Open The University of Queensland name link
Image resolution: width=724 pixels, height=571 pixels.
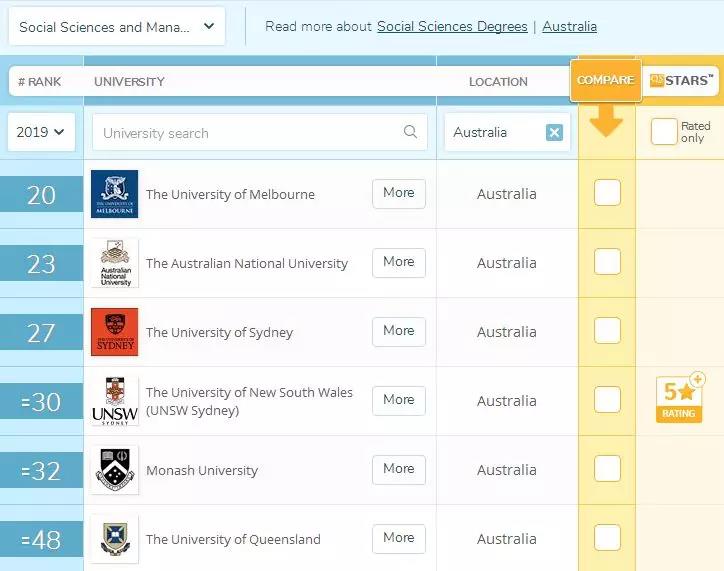pos(233,539)
